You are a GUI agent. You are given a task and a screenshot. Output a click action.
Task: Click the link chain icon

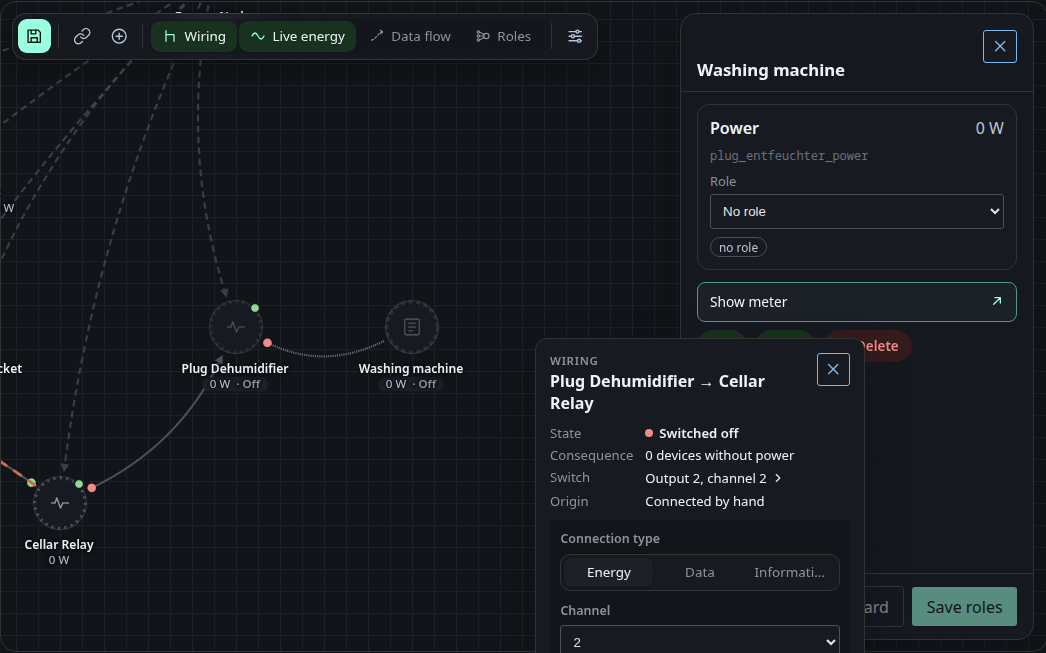click(x=82, y=36)
